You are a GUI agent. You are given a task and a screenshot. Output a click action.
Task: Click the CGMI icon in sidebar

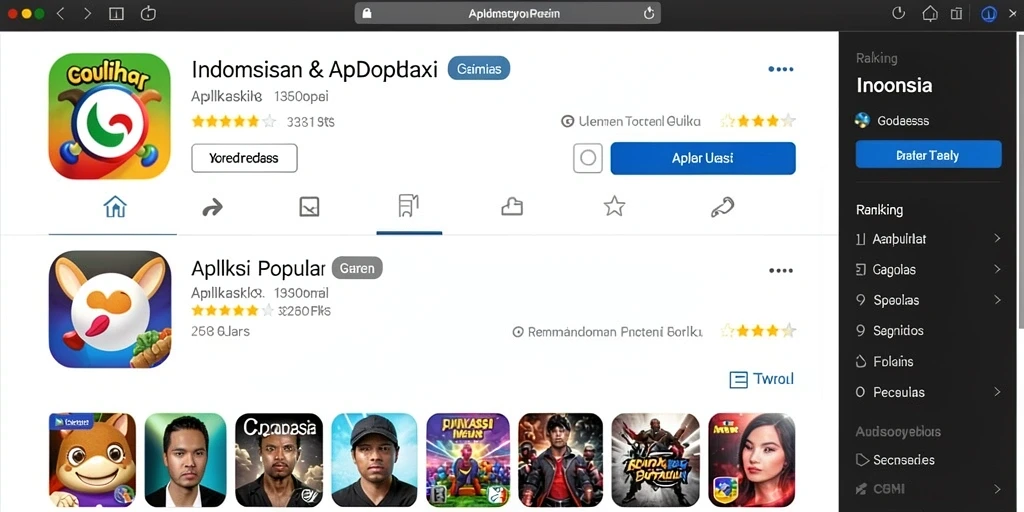pos(861,488)
